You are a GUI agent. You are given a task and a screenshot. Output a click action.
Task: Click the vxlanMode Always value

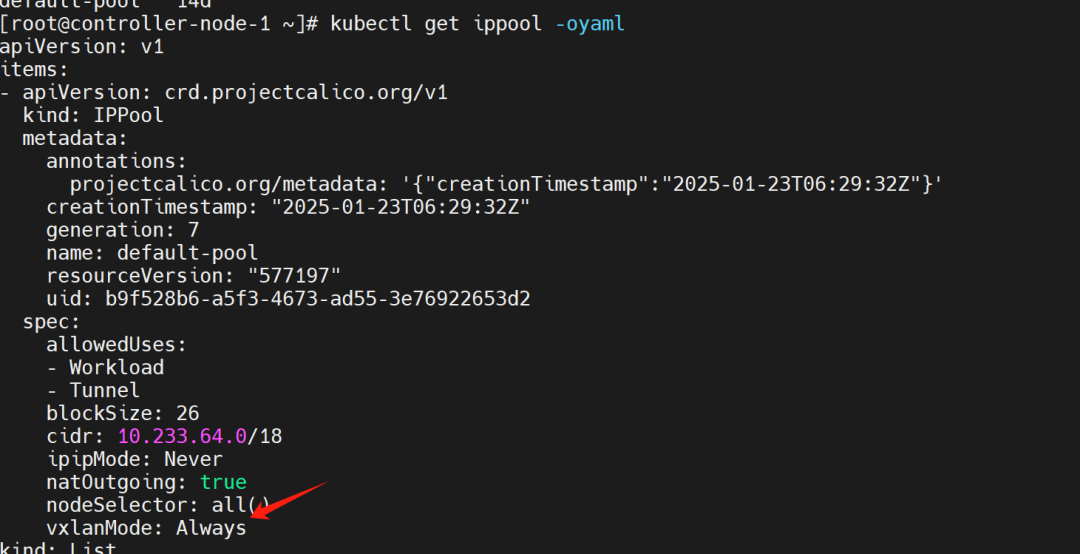pos(211,529)
